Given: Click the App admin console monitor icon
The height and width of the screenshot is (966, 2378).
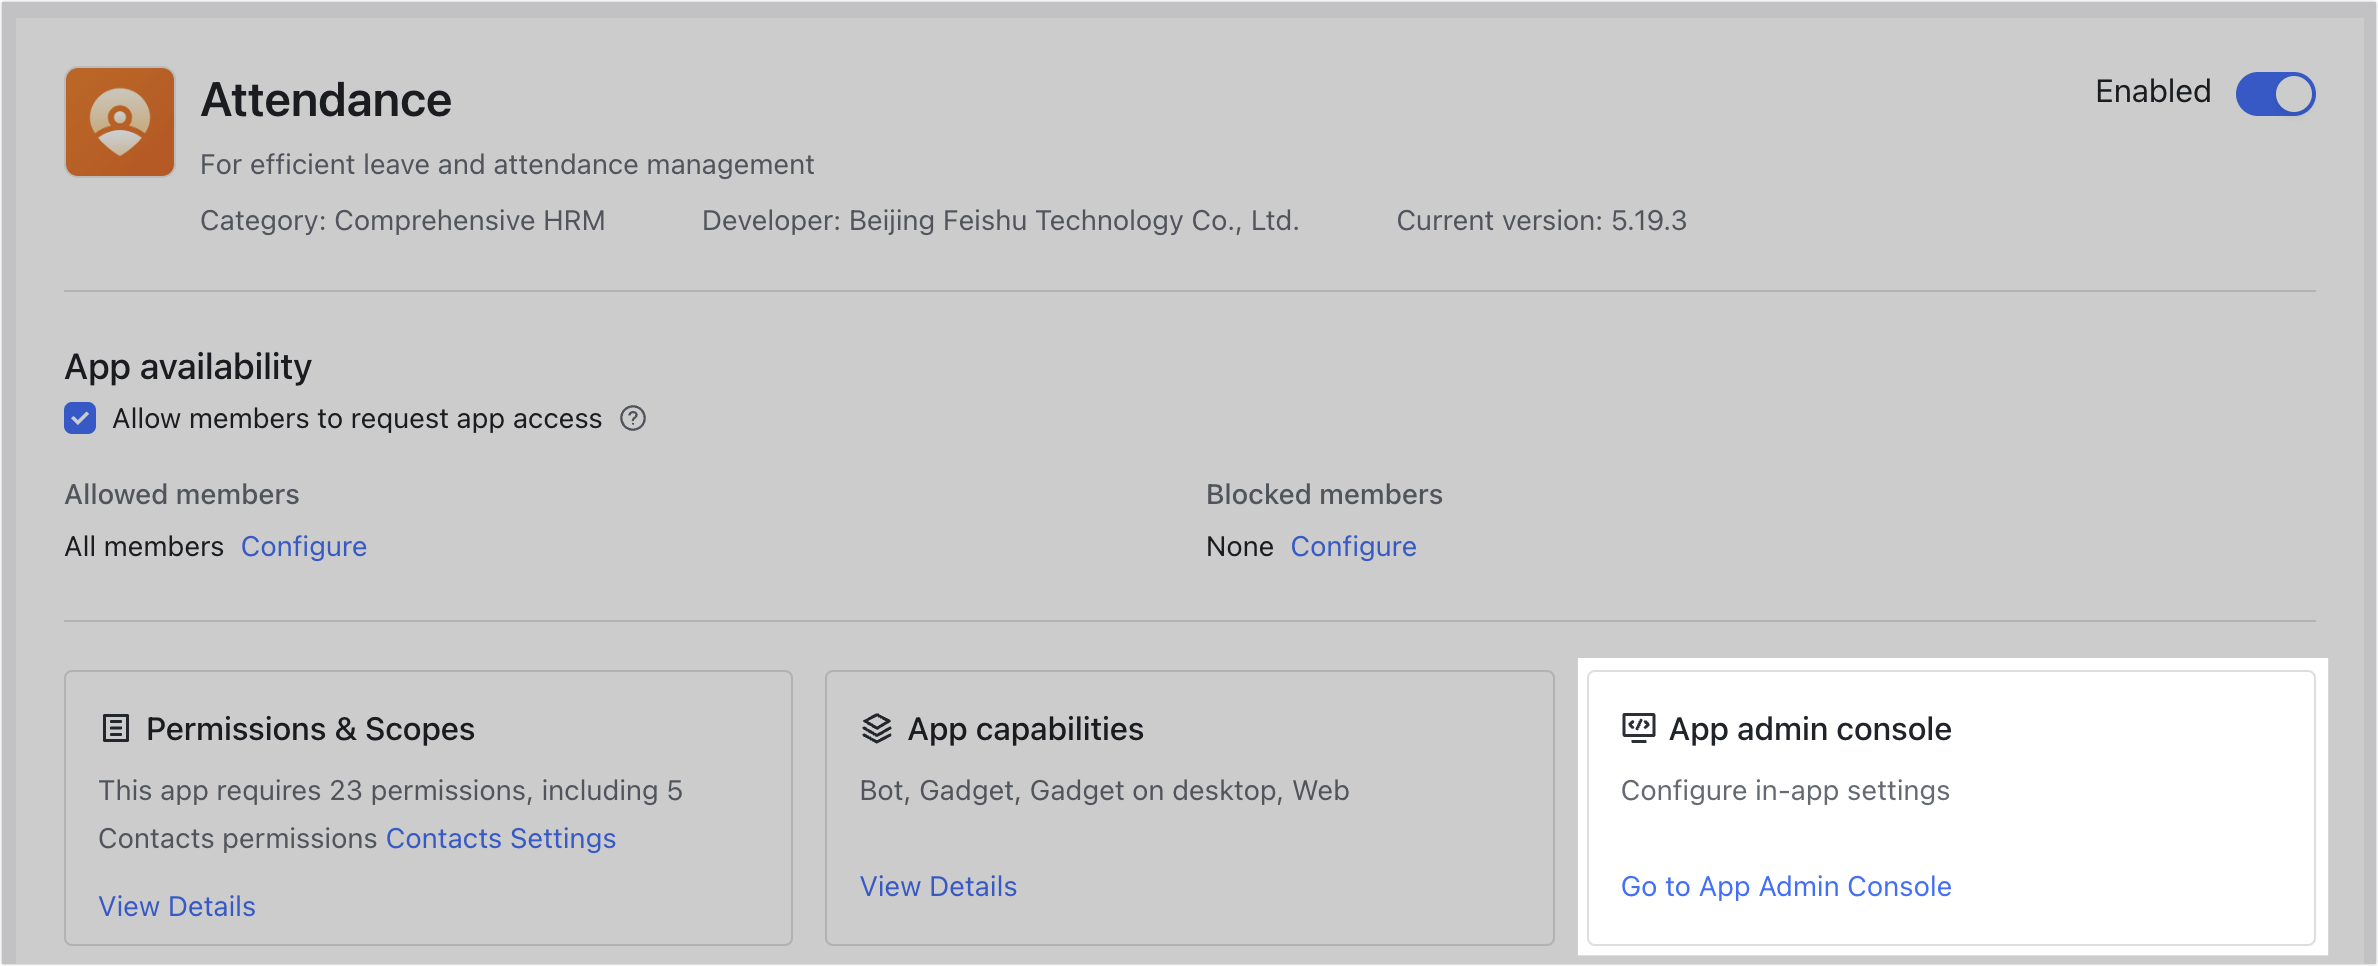Looking at the screenshot, I should (1638, 728).
